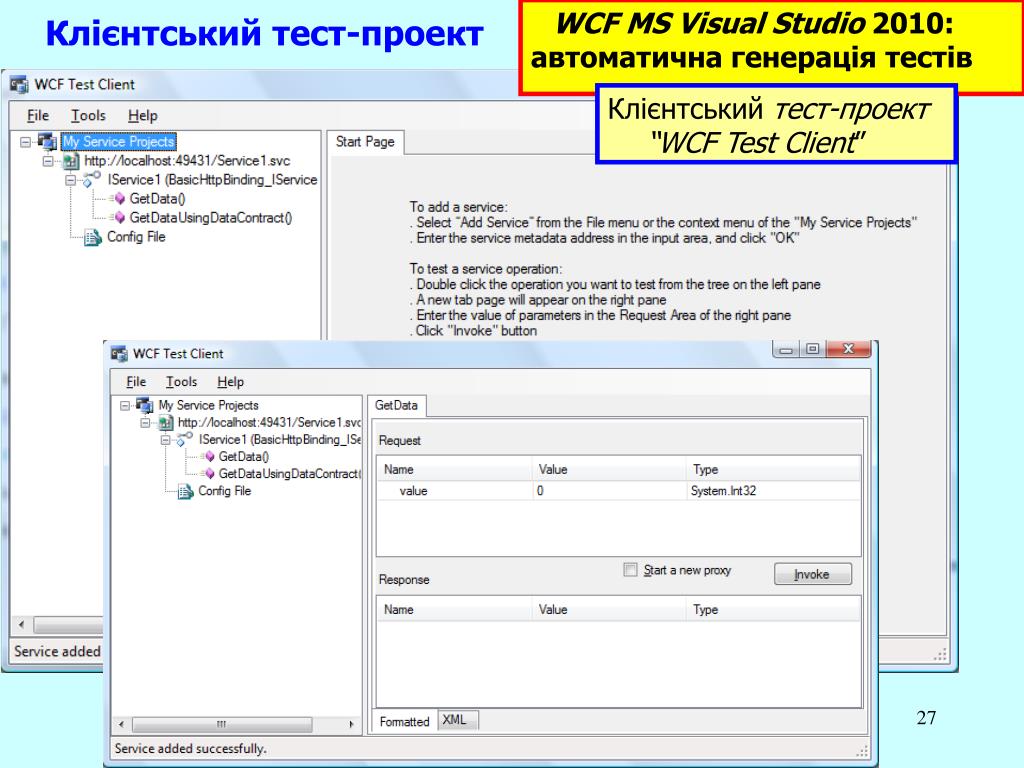Select GetData() label in front window tree
This screenshot has height=768, width=1024.
point(244,456)
